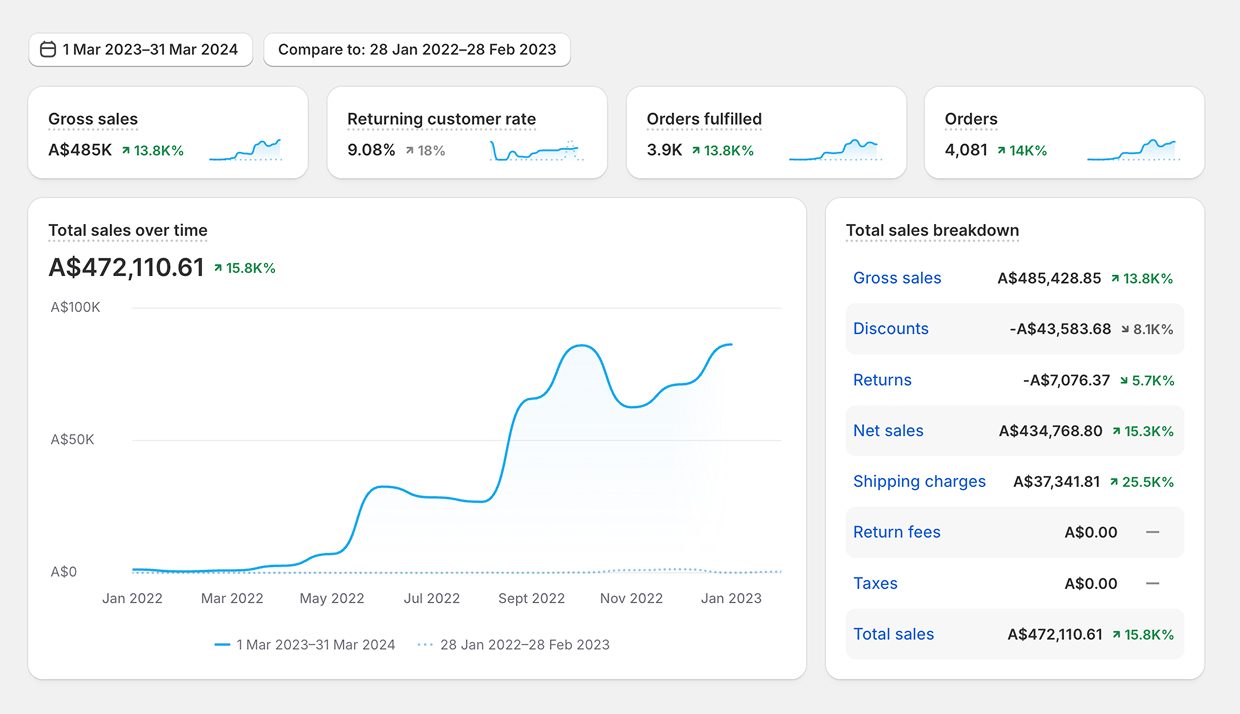Image resolution: width=1240 pixels, height=714 pixels.
Task: Open Total sales link in breakdown list
Action: tap(893, 634)
